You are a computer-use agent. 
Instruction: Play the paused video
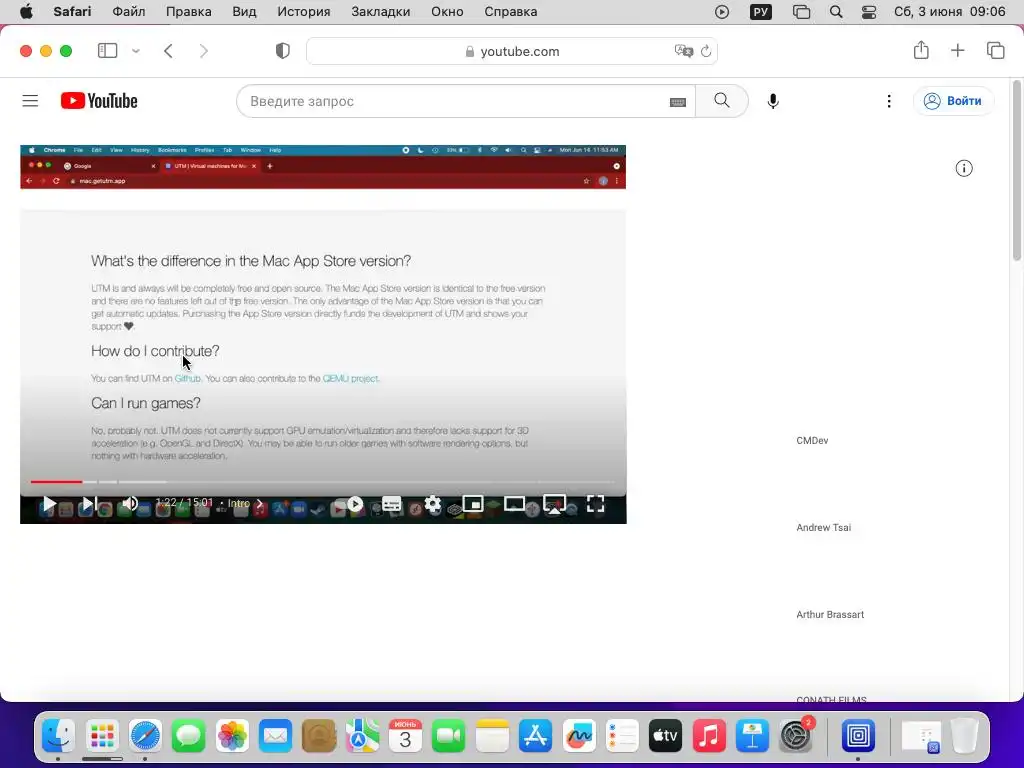tap(49, 504)
